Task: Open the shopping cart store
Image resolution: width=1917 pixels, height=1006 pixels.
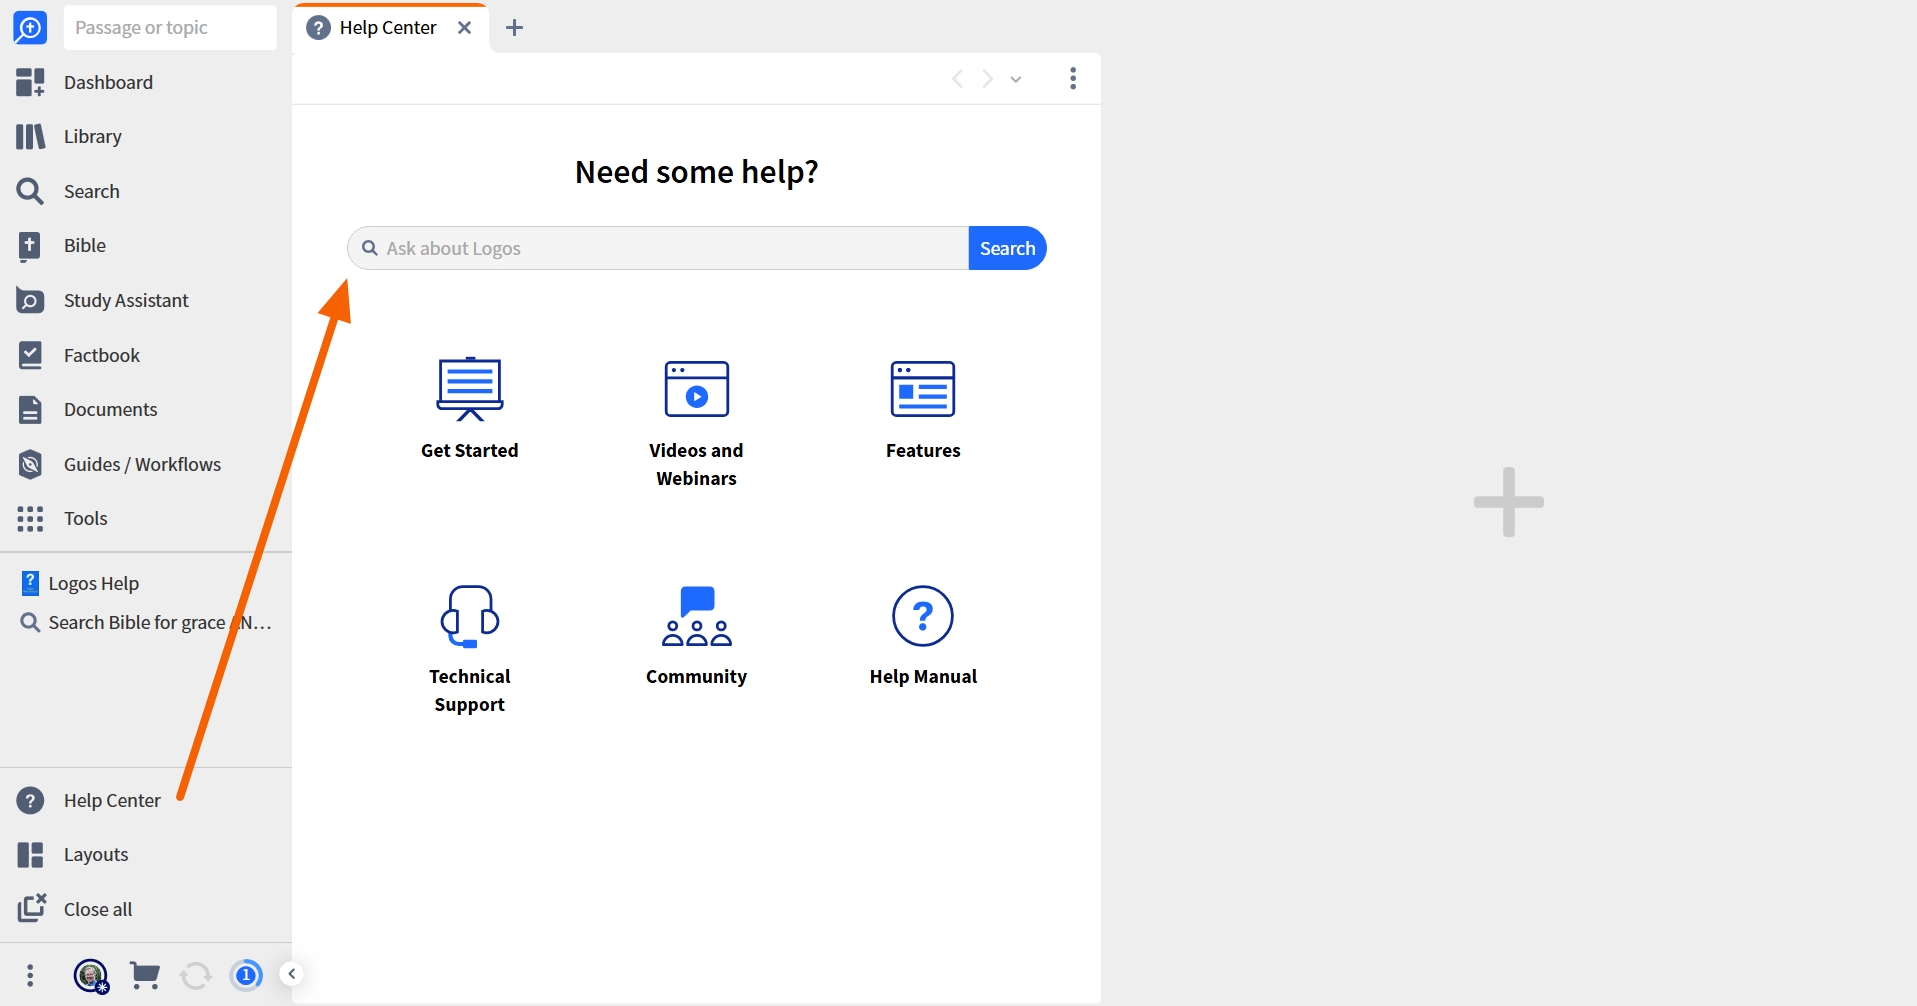Action: [x=145, y=975]
